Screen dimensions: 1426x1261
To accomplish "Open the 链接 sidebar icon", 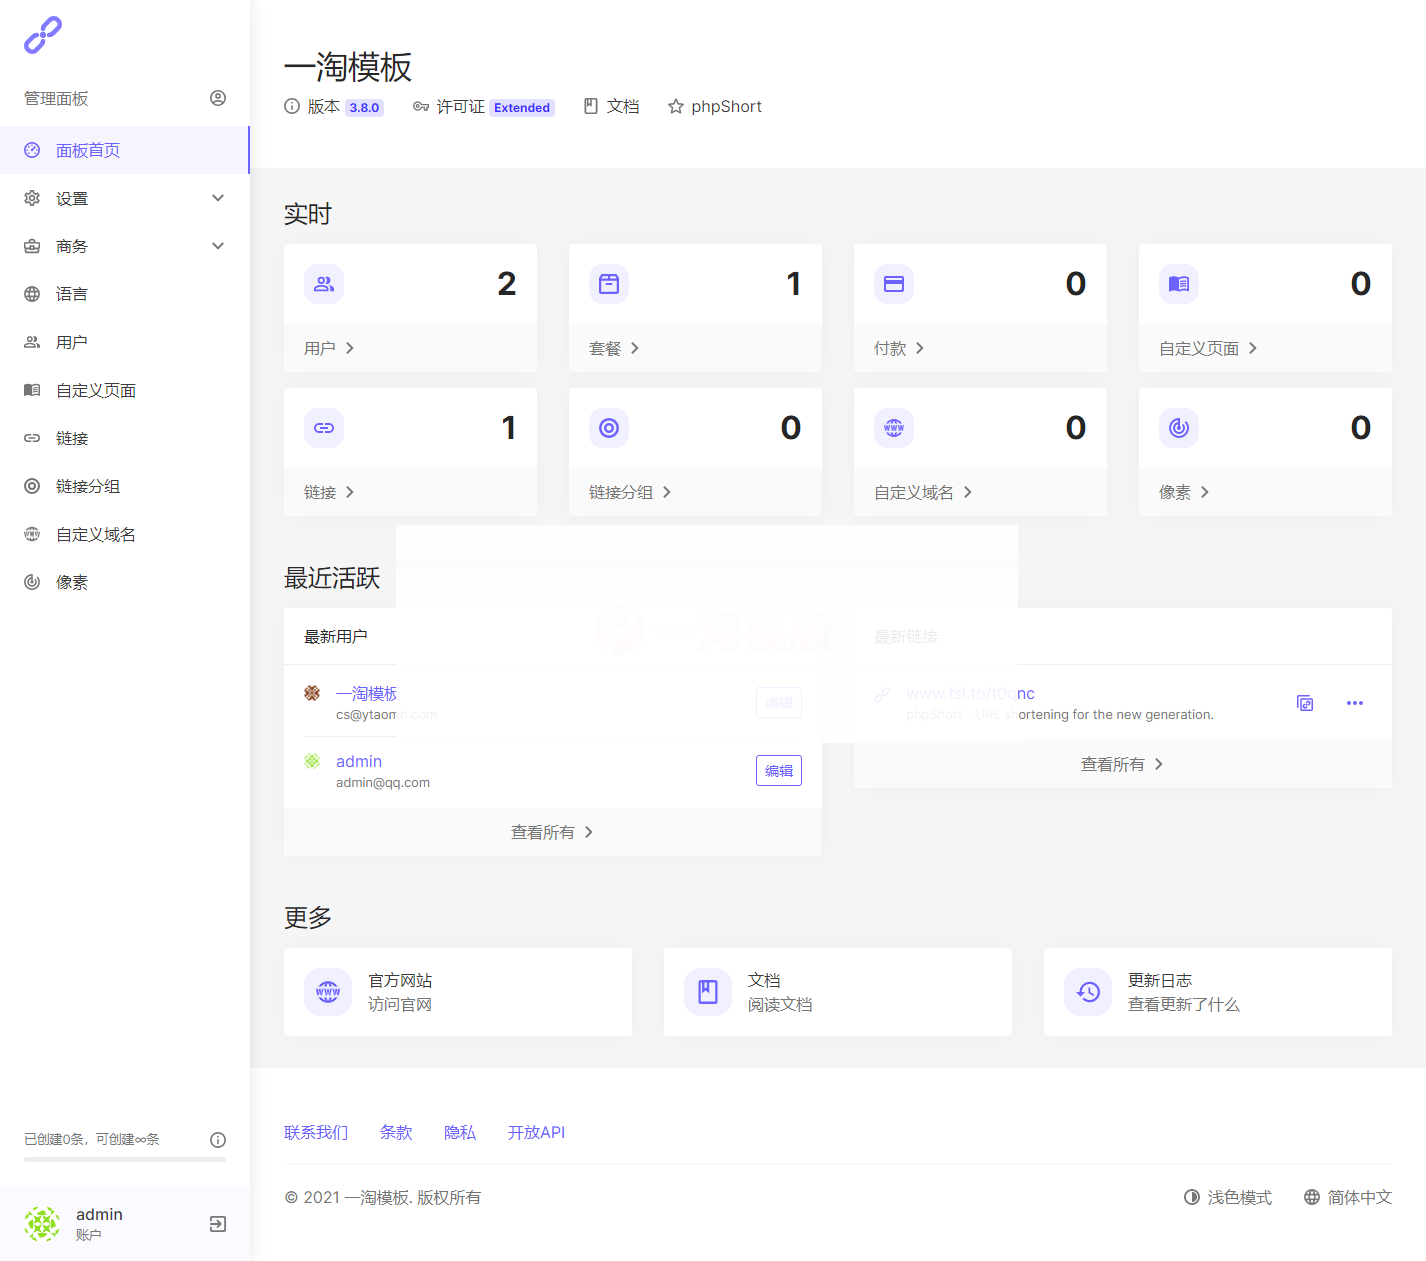I will pyautogui.click(x=31, y=438).
